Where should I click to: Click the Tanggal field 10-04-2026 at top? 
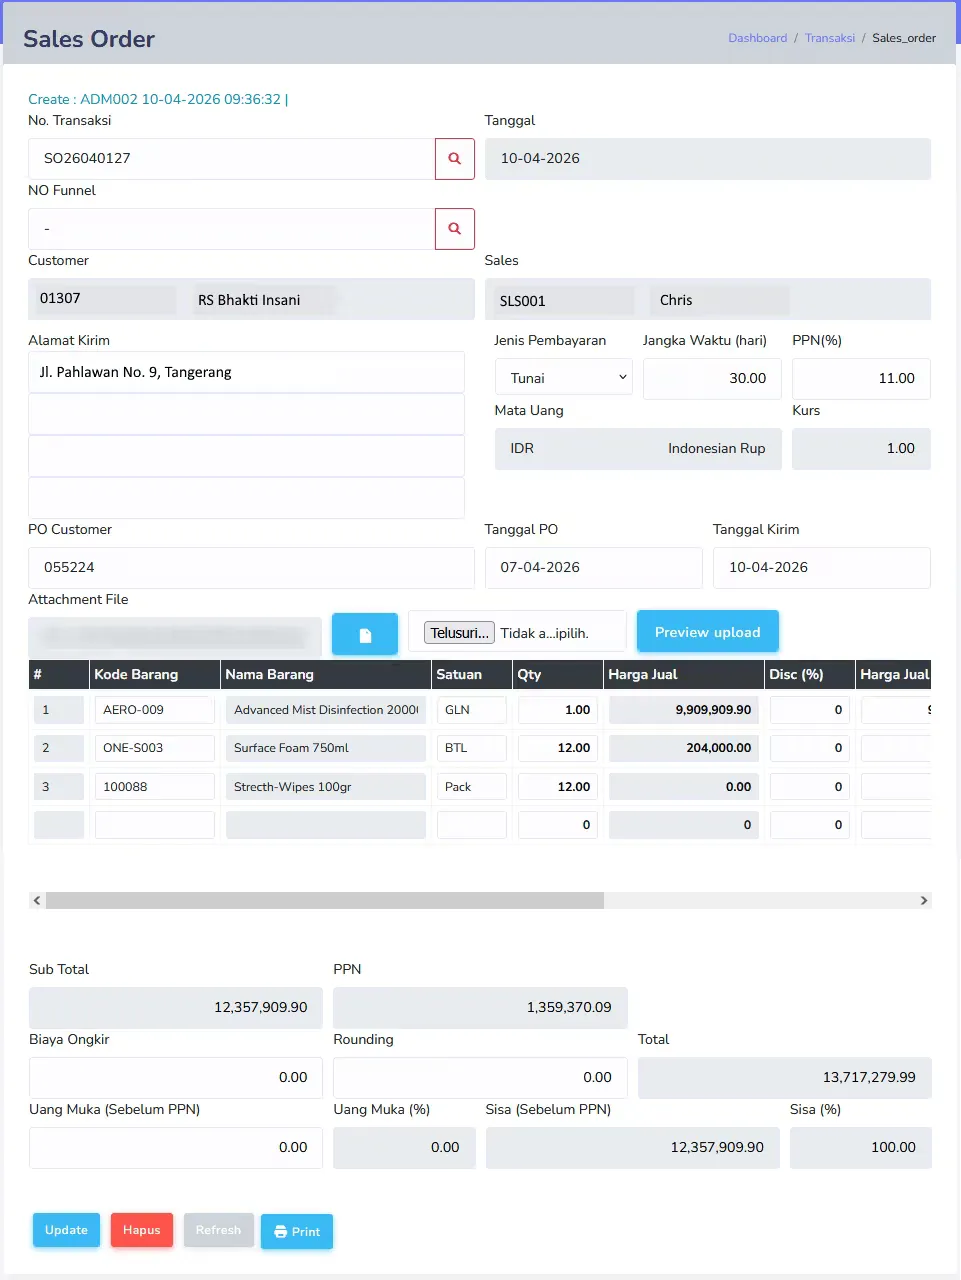tap(708, 159)
